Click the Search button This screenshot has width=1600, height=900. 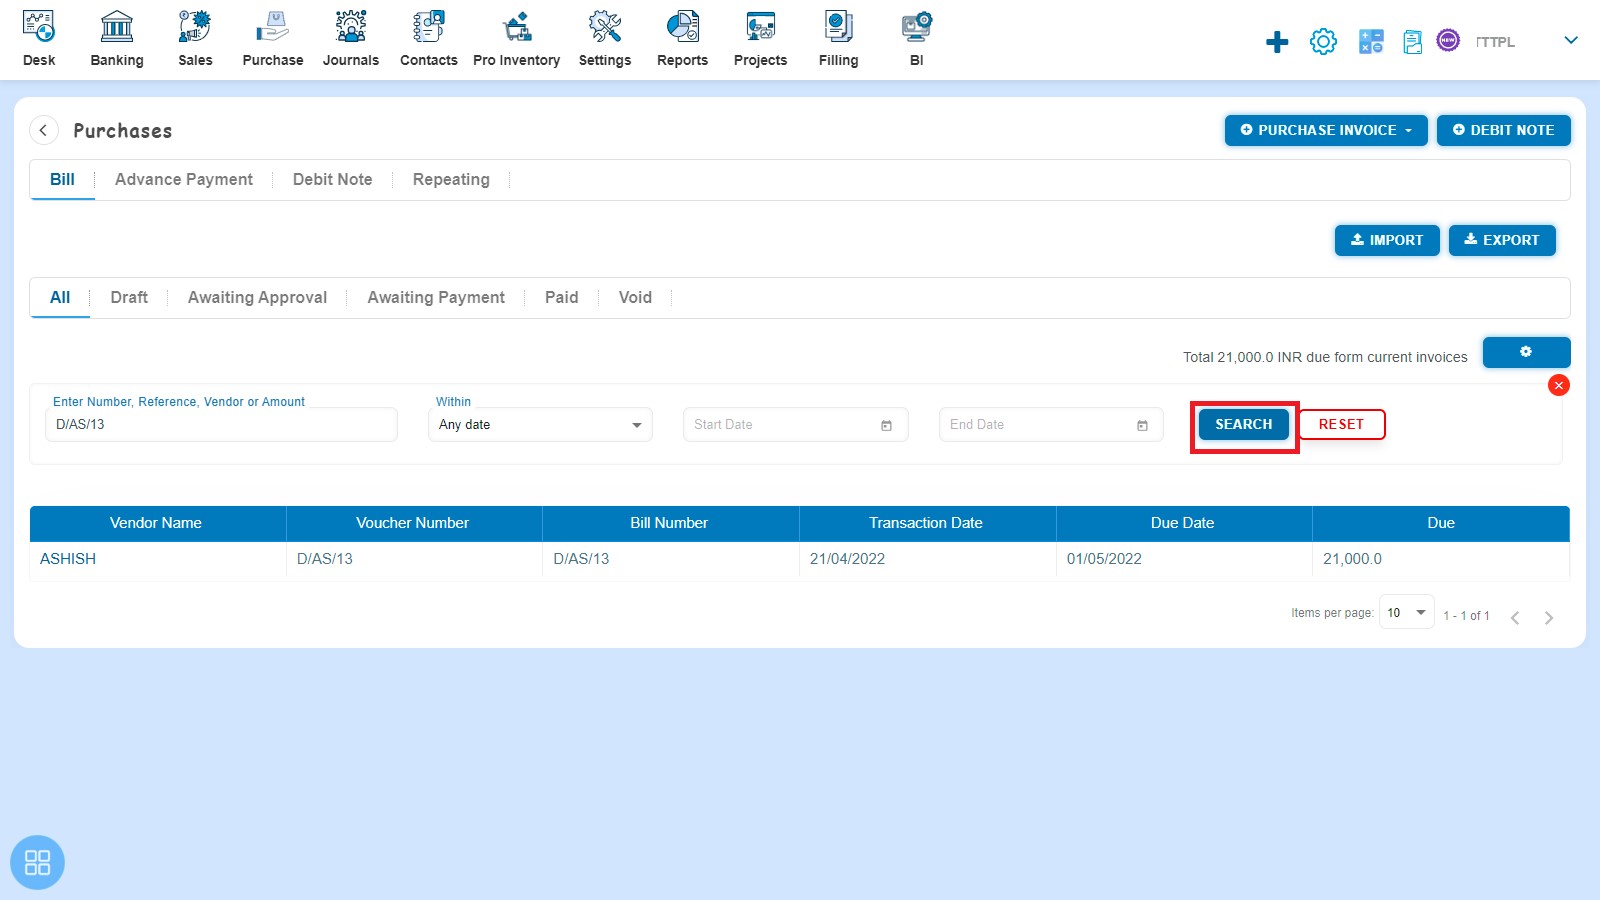point(1244,425)
